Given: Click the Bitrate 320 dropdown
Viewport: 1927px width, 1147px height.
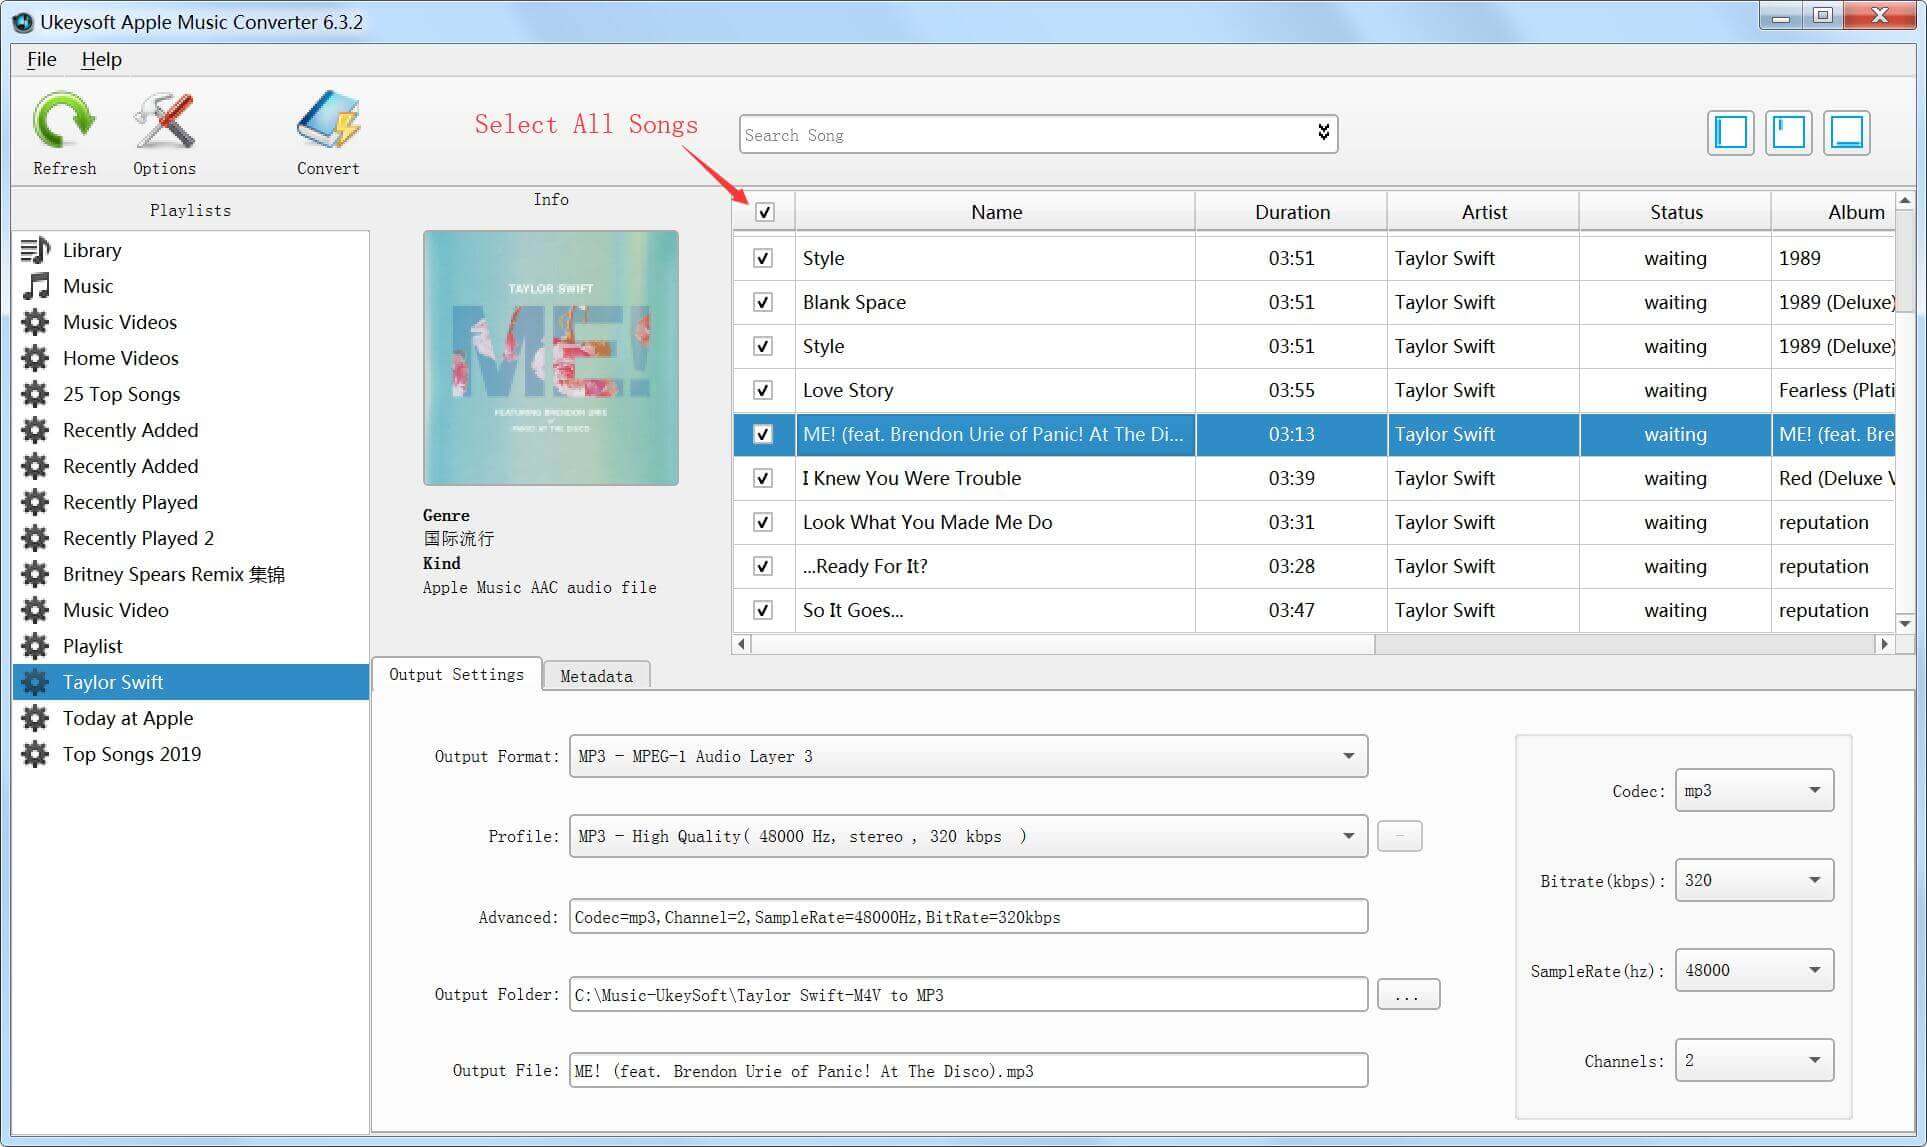Looking at the screenshot, I should point(1752,881).
